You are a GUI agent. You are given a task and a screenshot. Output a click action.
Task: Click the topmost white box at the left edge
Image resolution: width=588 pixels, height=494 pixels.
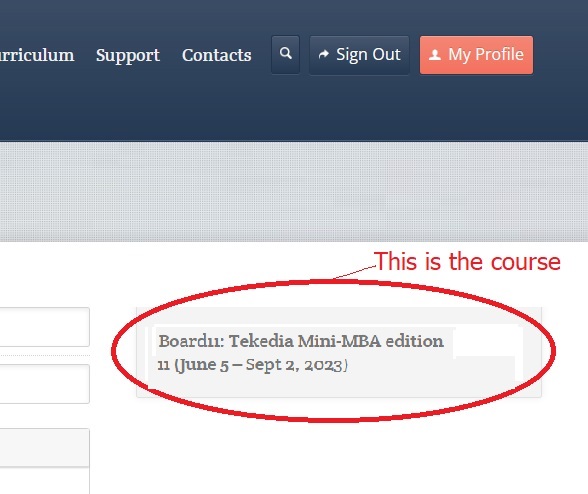tap(45, 327)
